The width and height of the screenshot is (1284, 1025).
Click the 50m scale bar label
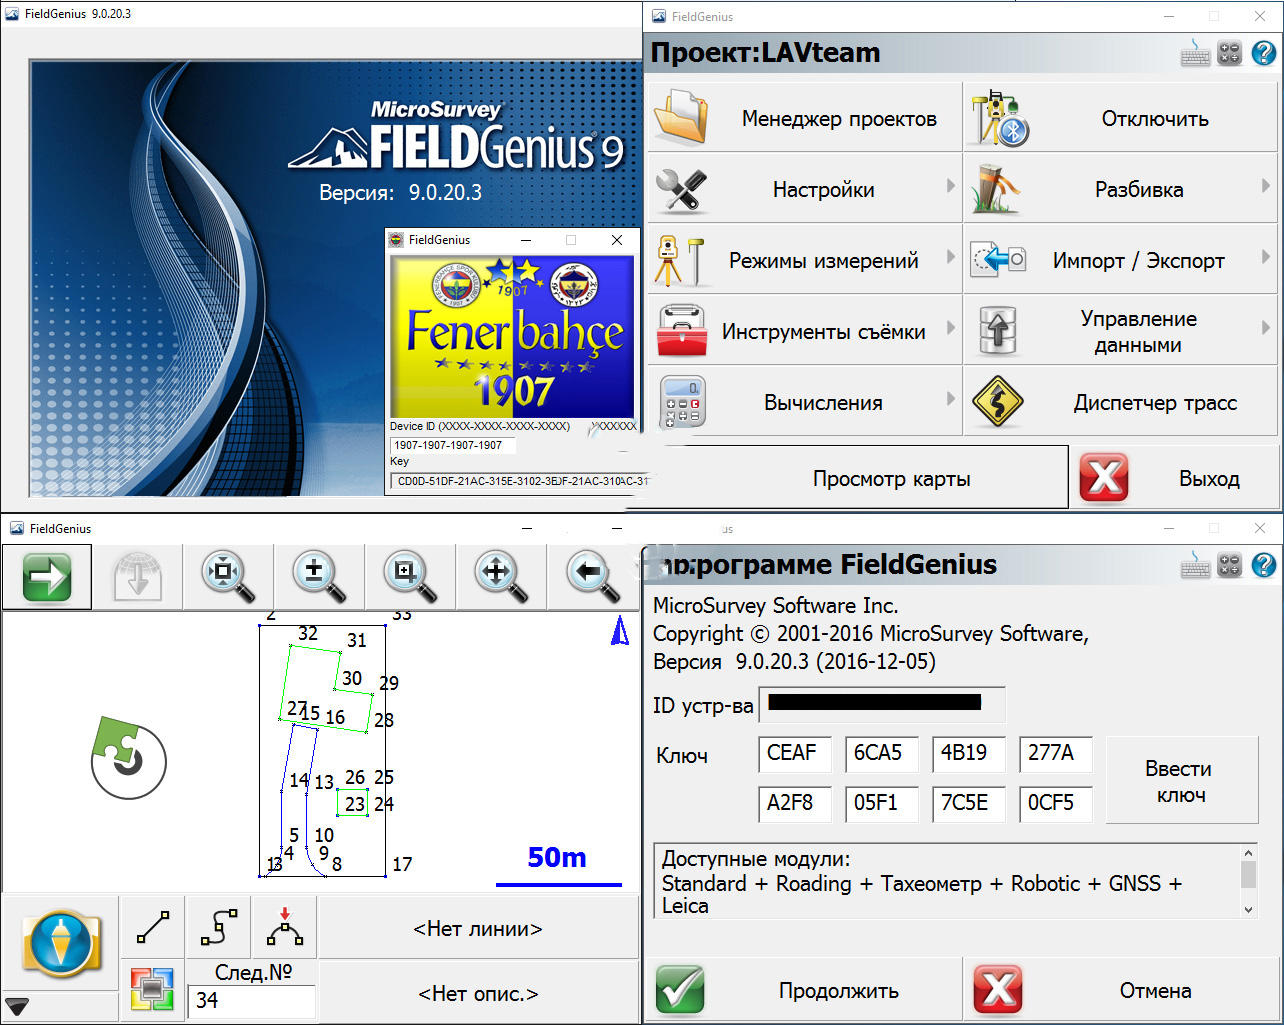pos(557,857)
